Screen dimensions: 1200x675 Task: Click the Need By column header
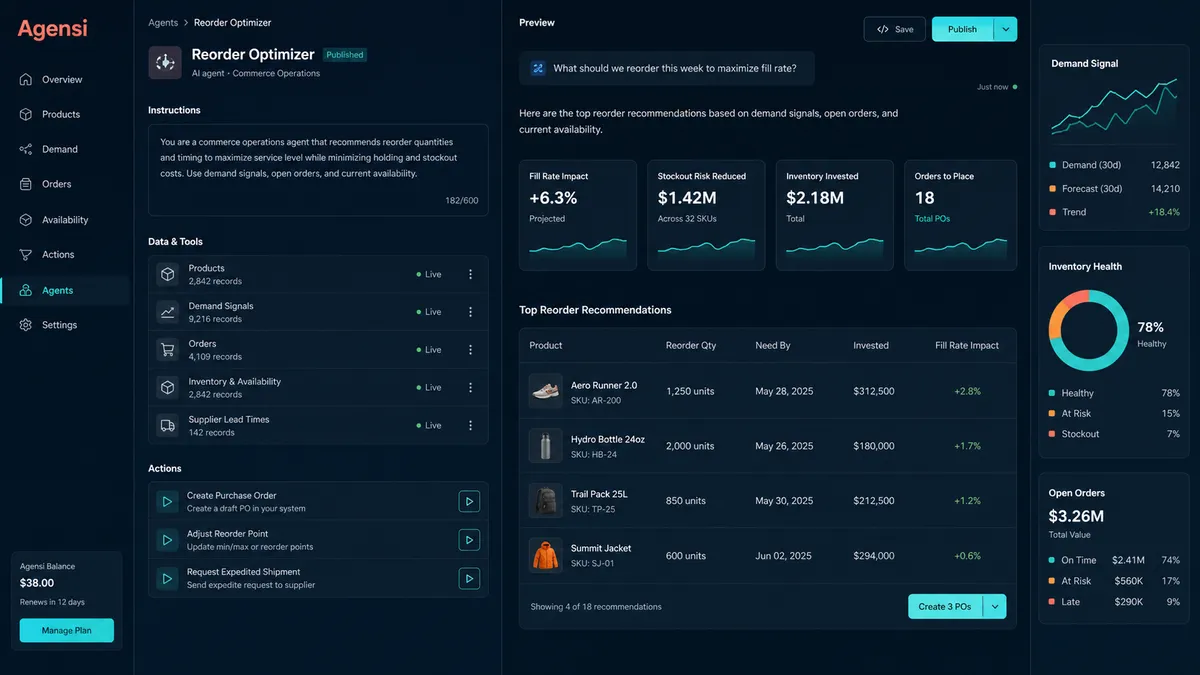(773, 346)
